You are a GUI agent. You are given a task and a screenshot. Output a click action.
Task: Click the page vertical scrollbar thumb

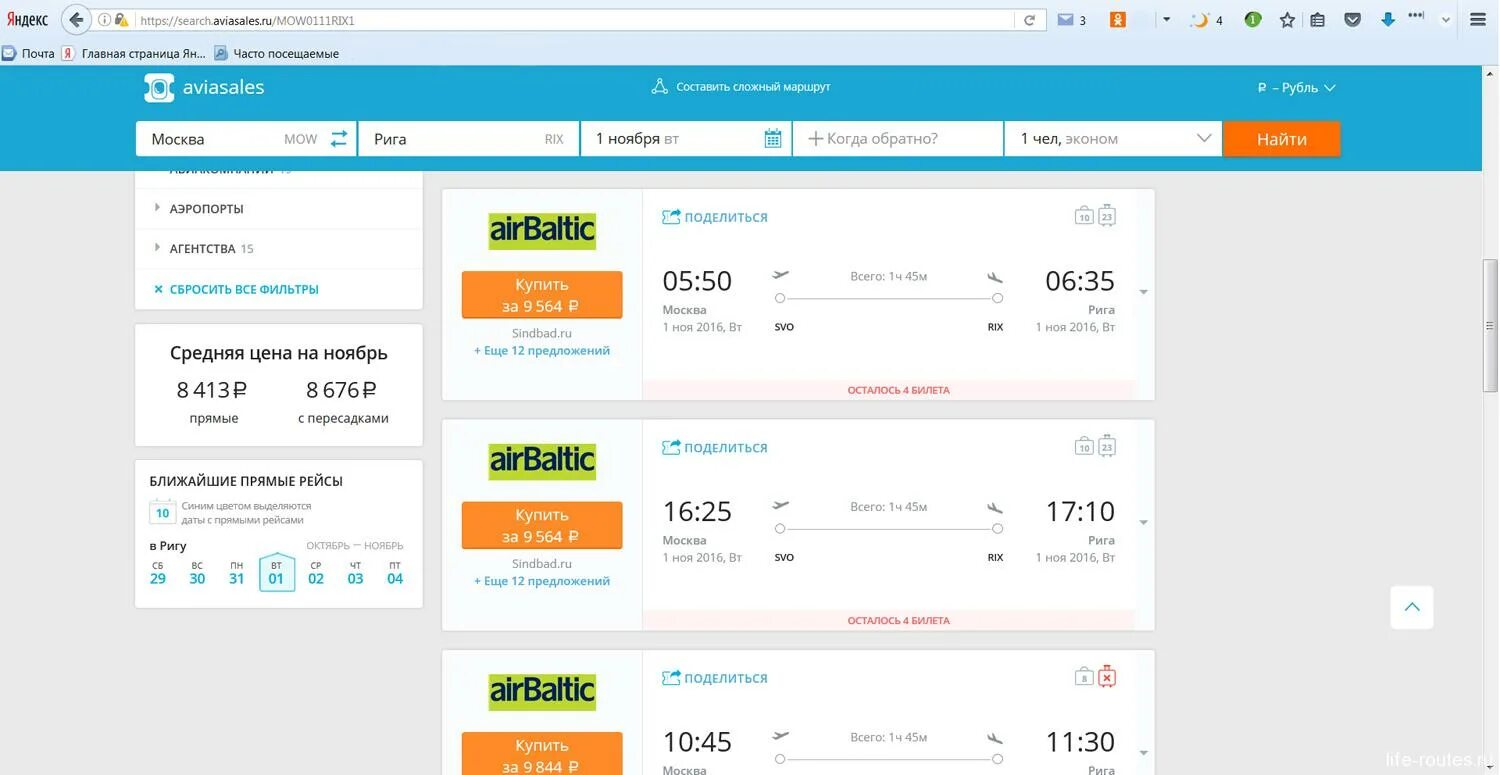[x=1491, y=326]
